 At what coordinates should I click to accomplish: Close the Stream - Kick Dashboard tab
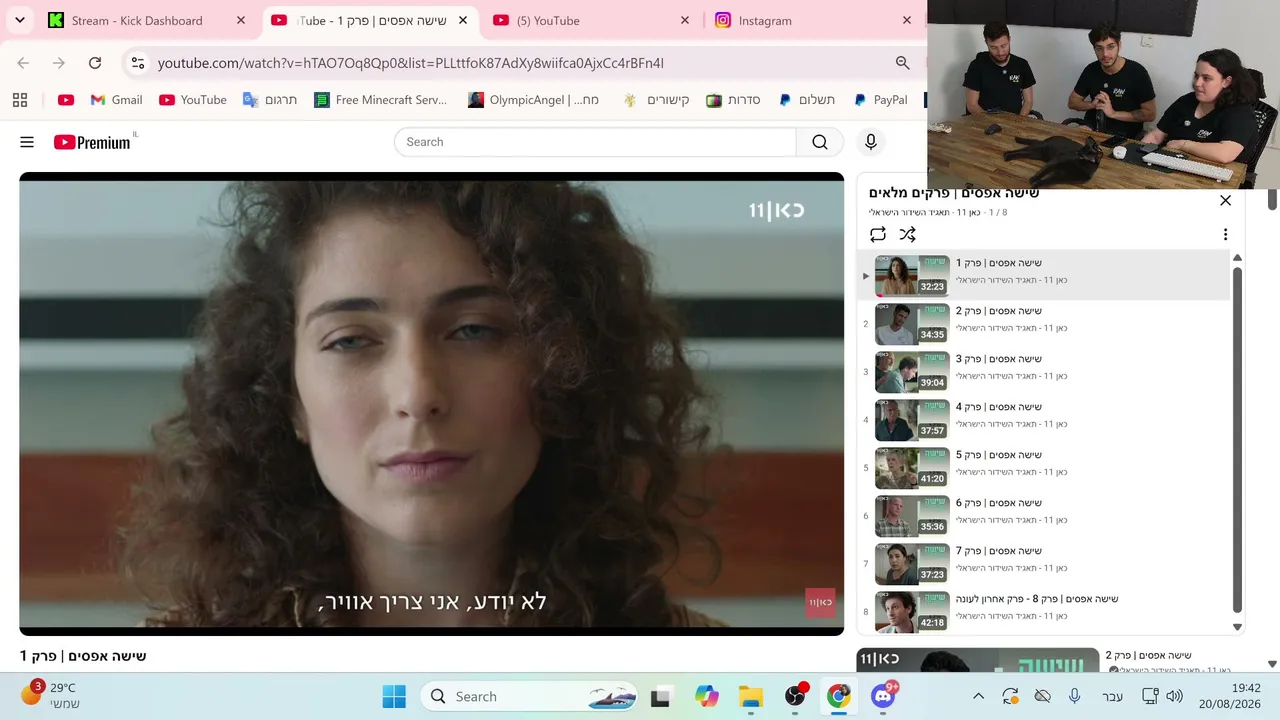coord(241,20)
